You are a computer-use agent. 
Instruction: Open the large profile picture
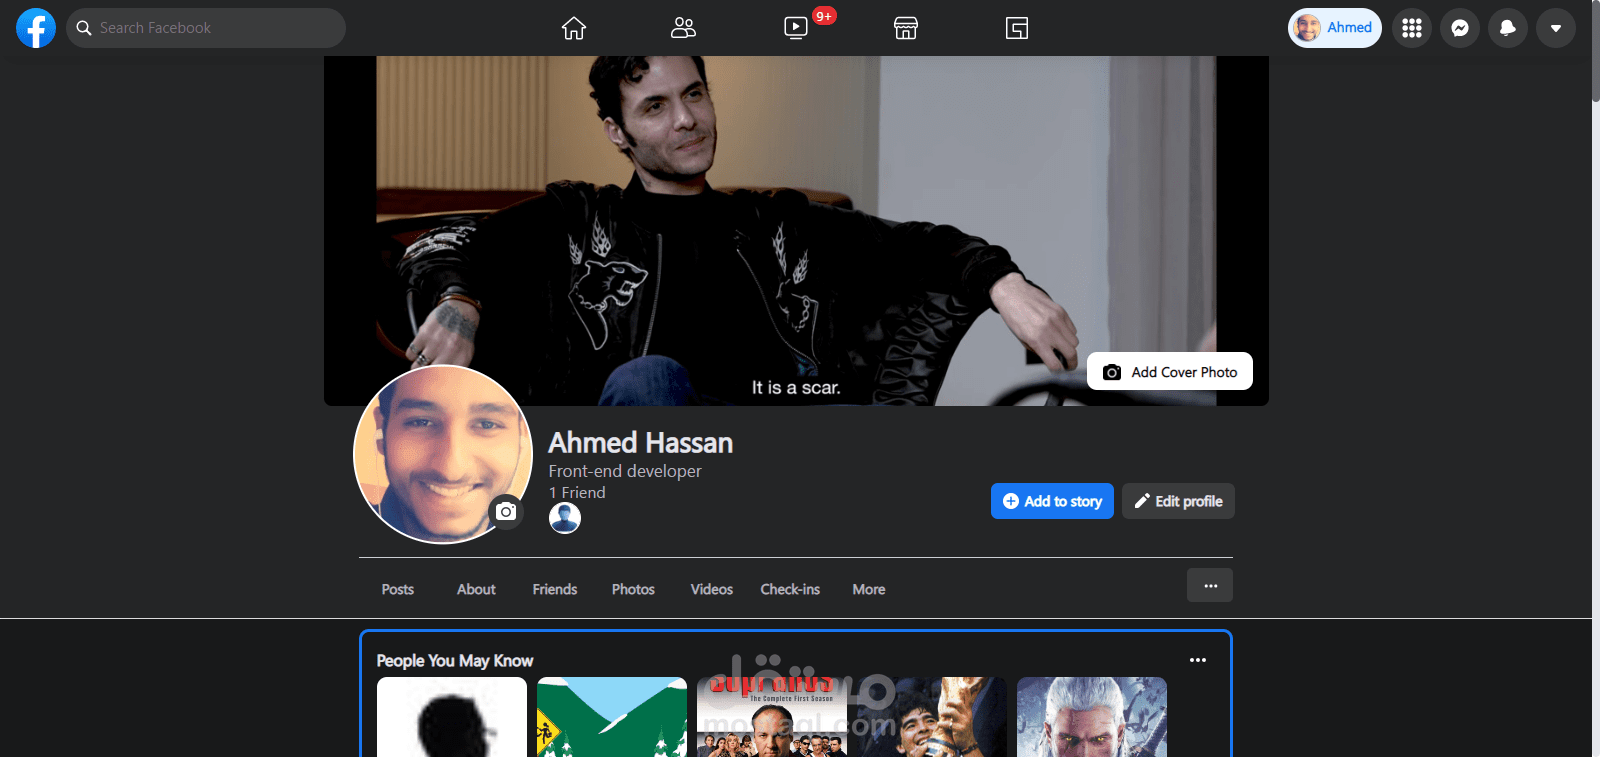point(442,454)
